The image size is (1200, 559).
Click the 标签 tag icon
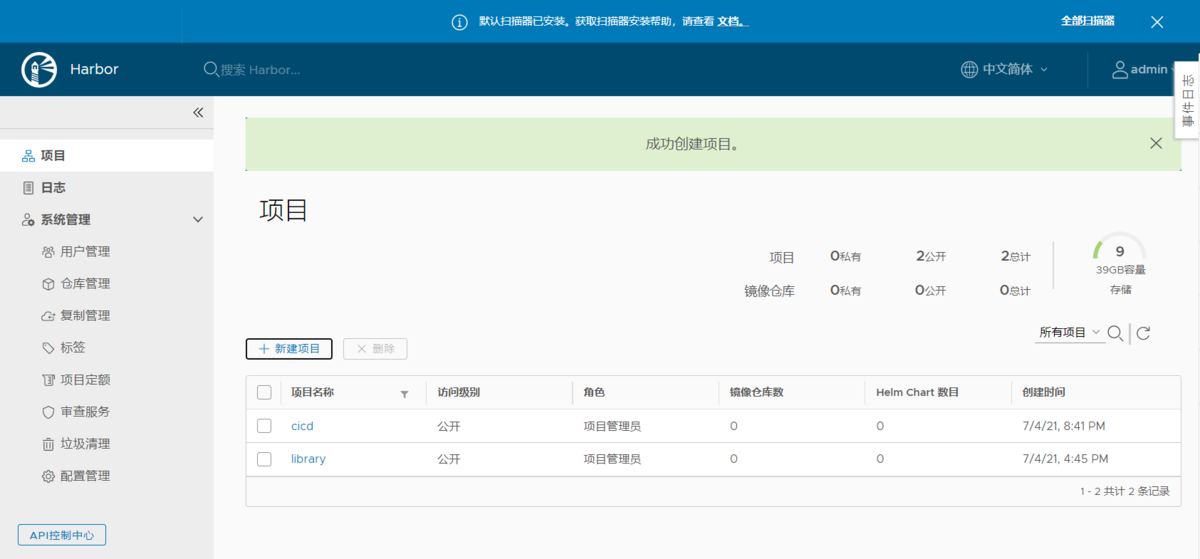tap(48, 348)
